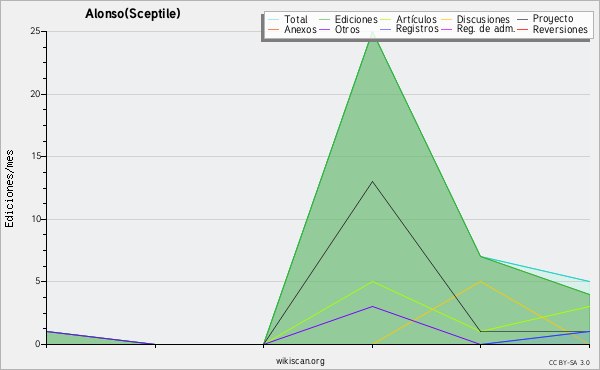Click the red Reversiones line swatch

pos(522,29)
